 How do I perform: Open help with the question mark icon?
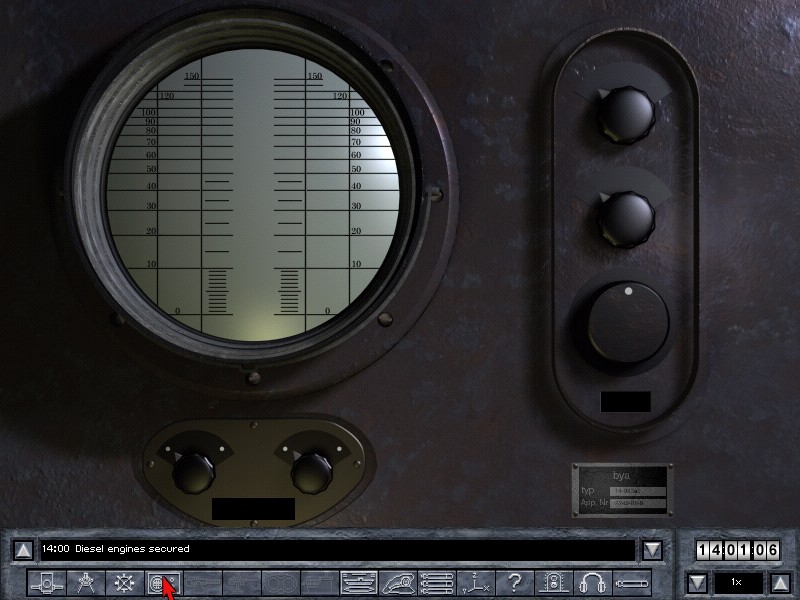[x=514, y=582]
